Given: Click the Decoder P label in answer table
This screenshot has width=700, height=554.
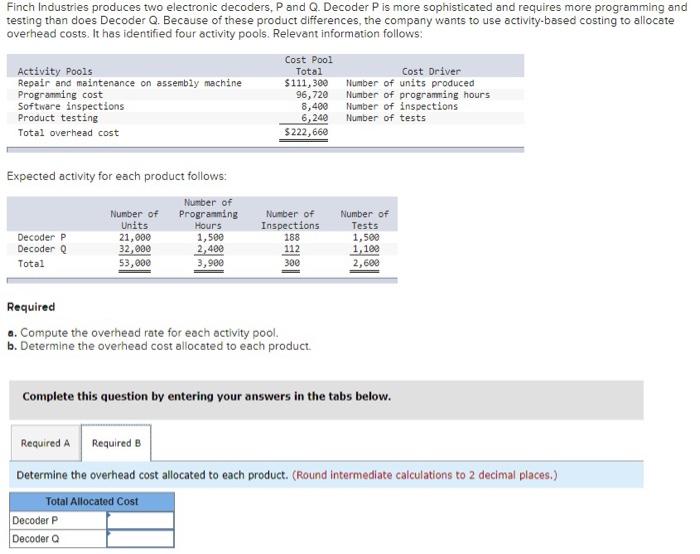Looking at the screenshot, I should 35,521.
